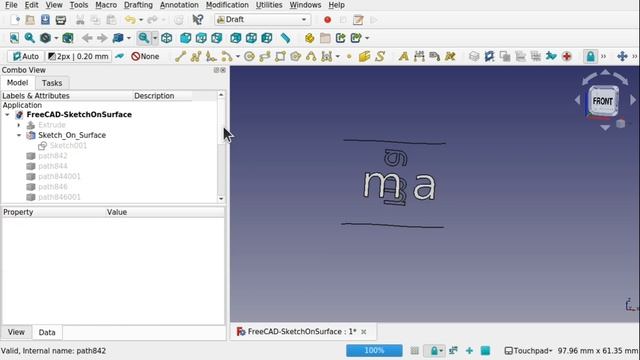Open the Modification menu
Viewport: 640px width, 360px height.
click(227, 5)
